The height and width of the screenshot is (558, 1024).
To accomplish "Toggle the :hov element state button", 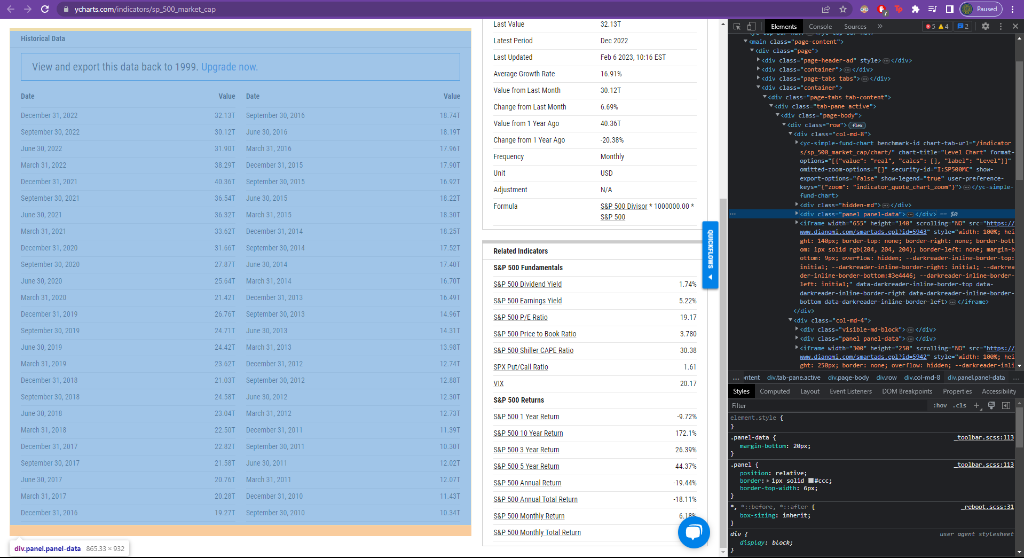I will pyautogui.click(x=940, y=406).
